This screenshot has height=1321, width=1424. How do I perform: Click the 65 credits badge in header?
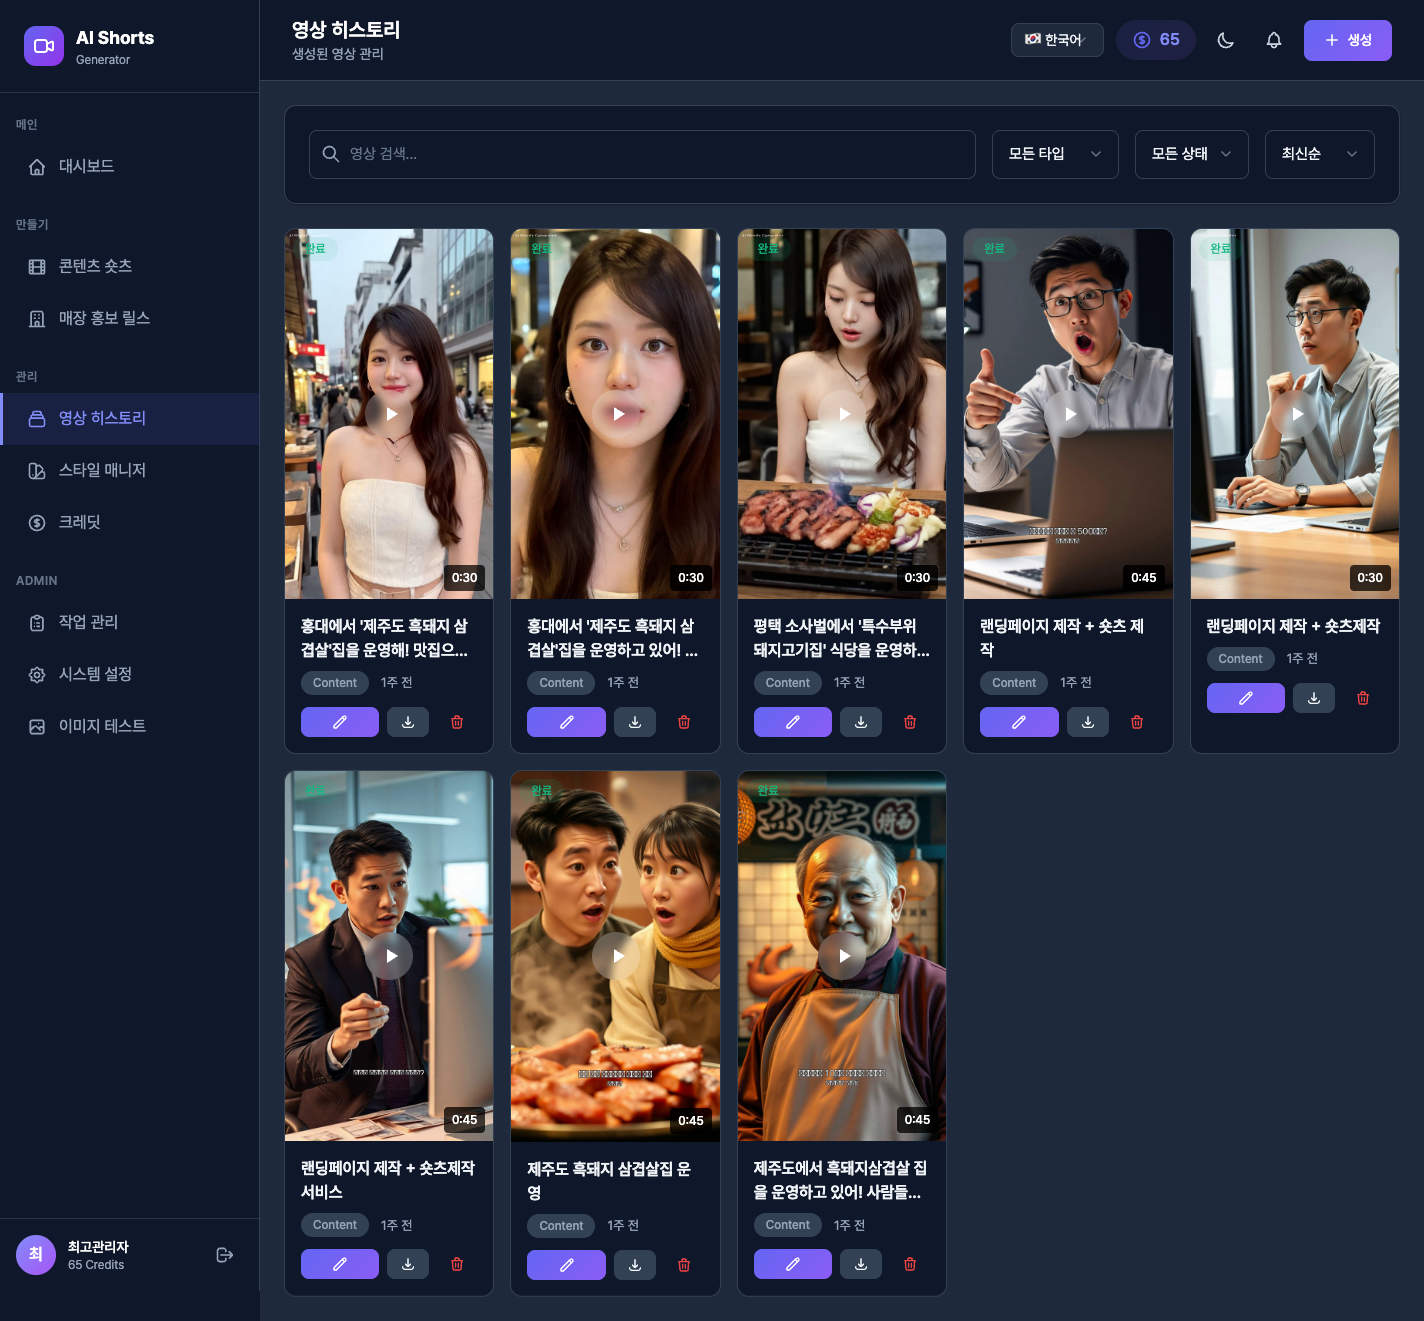(1155, 40)
